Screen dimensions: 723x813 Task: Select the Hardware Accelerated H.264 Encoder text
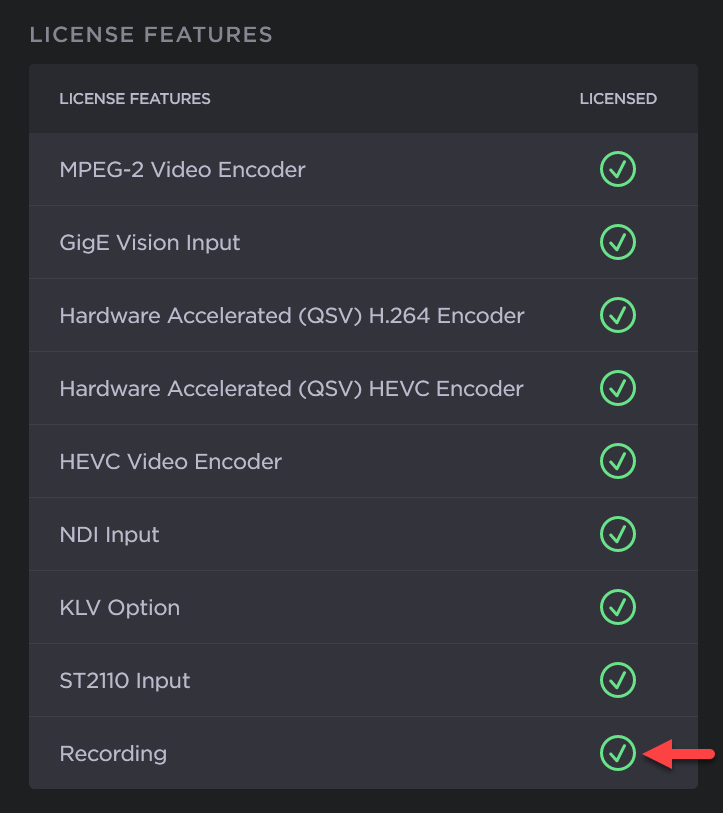[x=292, y=316]
